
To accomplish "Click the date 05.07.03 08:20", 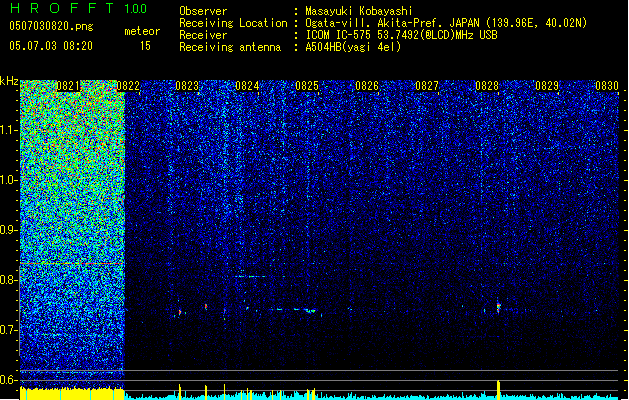I will click(51, 46).
